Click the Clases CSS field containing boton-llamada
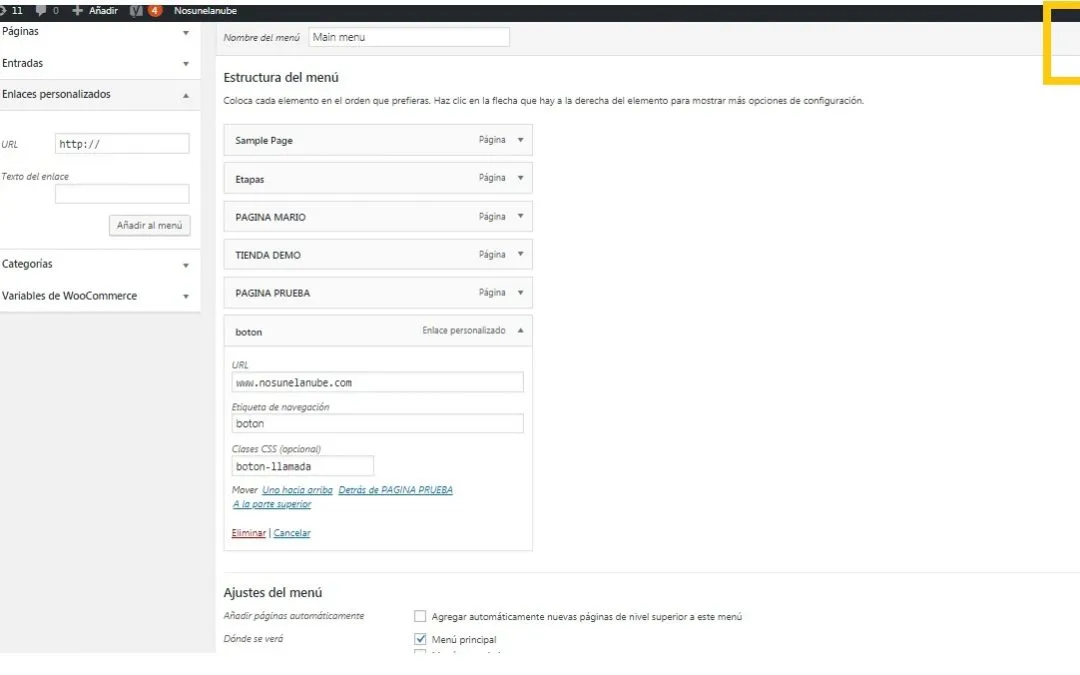The image size is (1080, 675). (302, 466)
